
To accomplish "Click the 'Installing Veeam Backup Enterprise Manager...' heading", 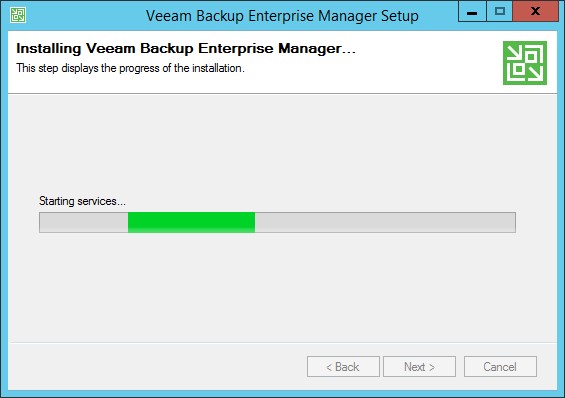I will pyautogui.click(x=186, y=48).
